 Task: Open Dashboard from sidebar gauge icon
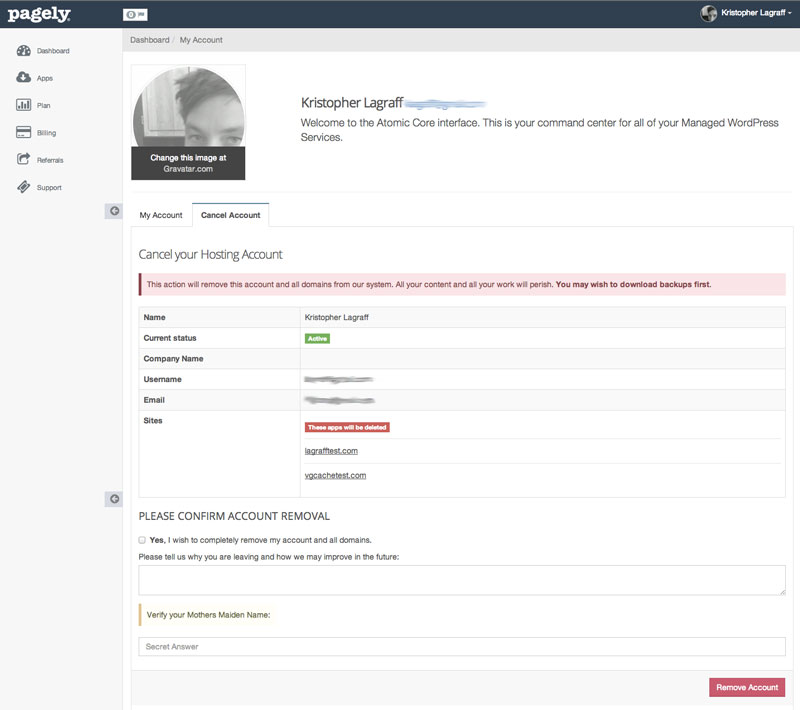coord(23,50)
